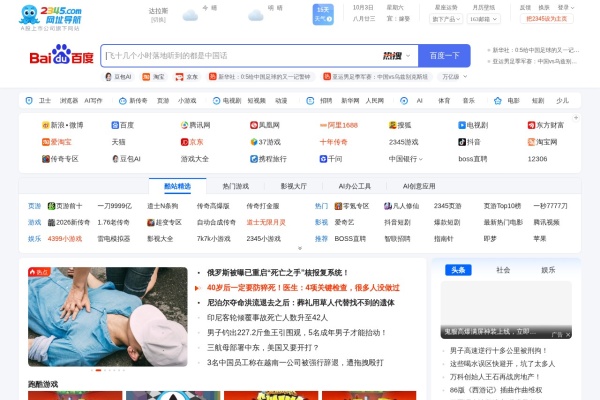Viewport: 600px width, 400px height.
Task: Select the 娱乐 news tab
Action: [548, 270]
